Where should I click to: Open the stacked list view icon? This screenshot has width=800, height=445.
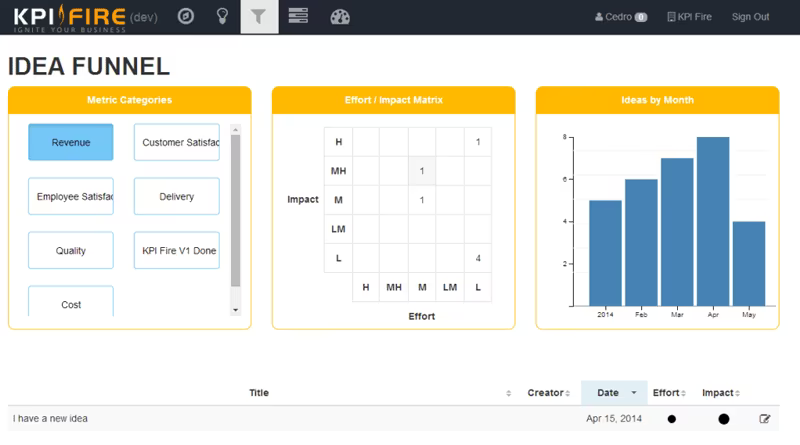(x=298, y=16)
